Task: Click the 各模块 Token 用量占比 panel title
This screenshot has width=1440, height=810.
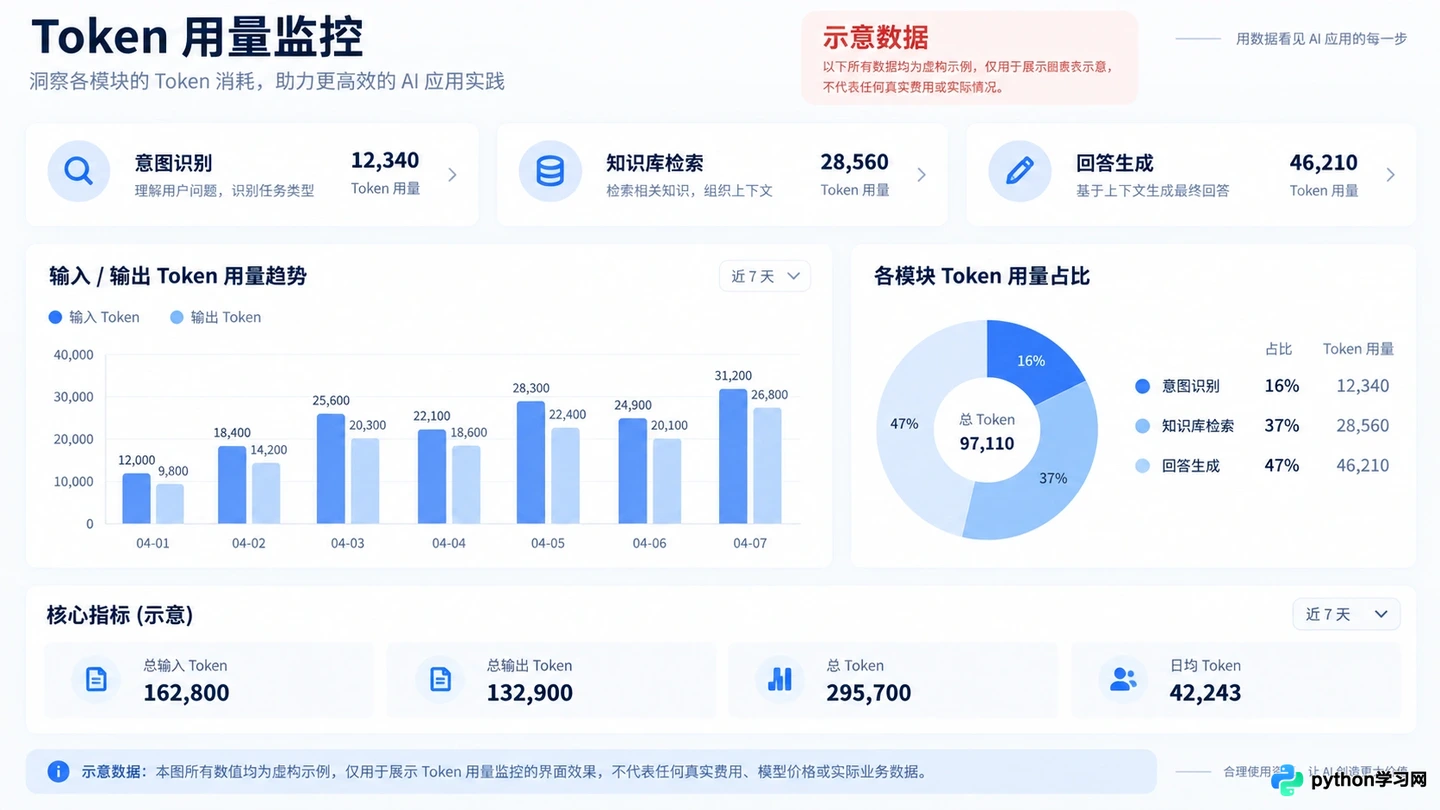Action: pos(982,276)
